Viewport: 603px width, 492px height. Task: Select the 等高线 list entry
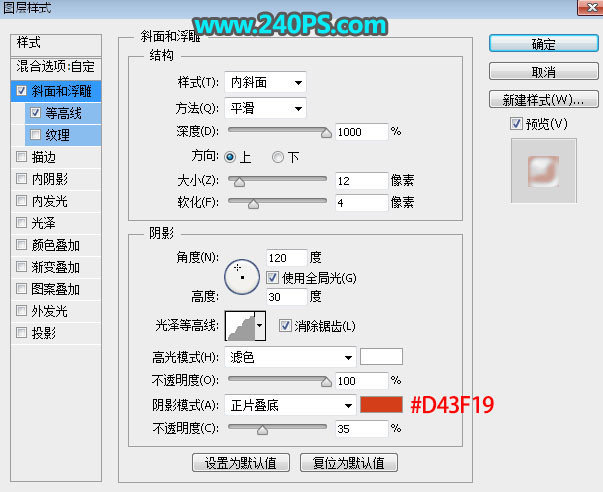pyautogui.click(x=63, y=113)
